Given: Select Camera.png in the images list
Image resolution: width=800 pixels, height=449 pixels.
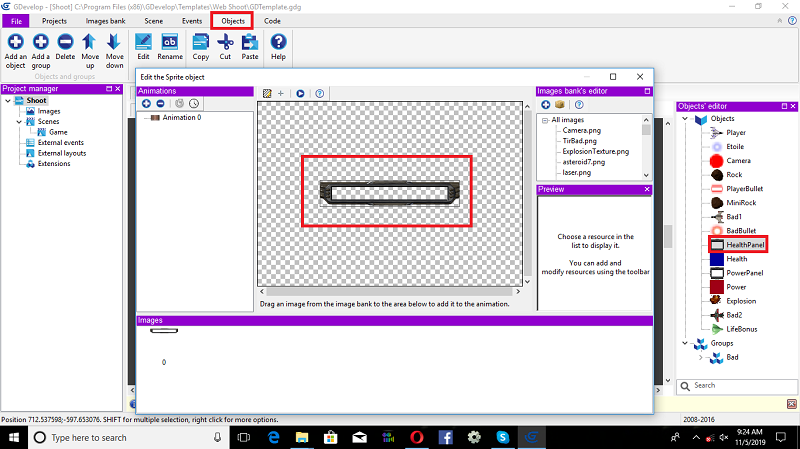Looking at the screenshot, I should point(582,131).
